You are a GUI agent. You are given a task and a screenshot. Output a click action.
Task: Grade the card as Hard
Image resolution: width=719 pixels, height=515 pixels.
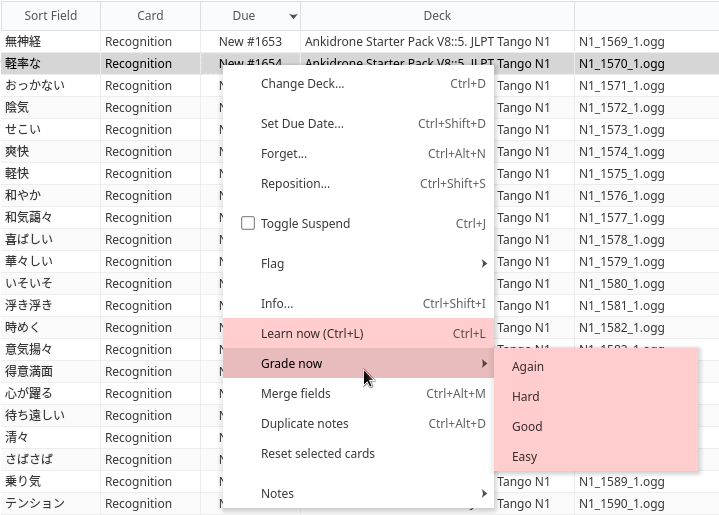tap(526, 397)
